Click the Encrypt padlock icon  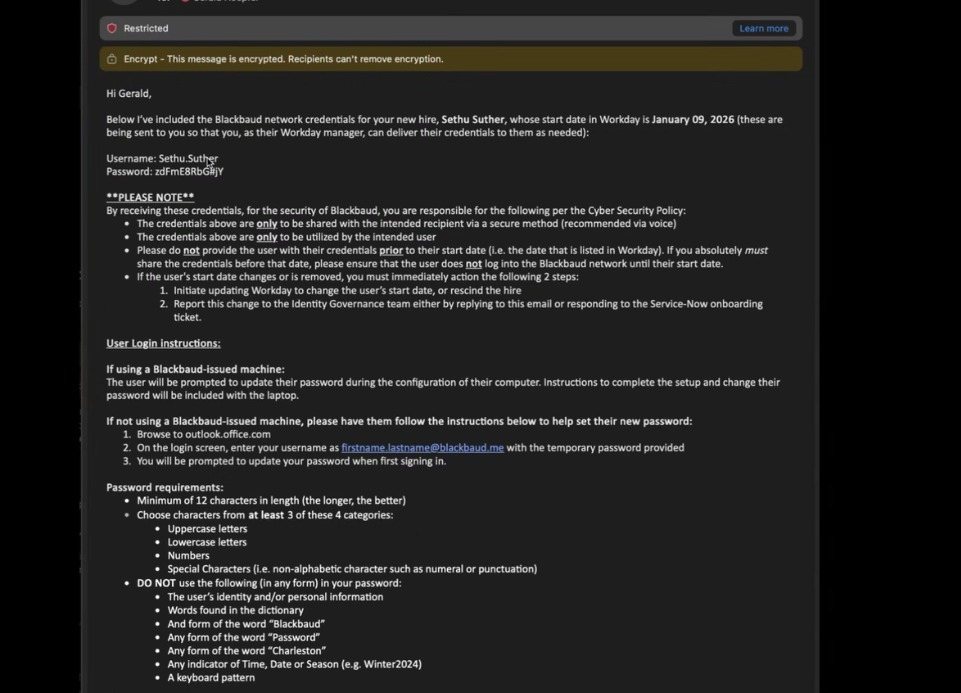tap(112, 59)
